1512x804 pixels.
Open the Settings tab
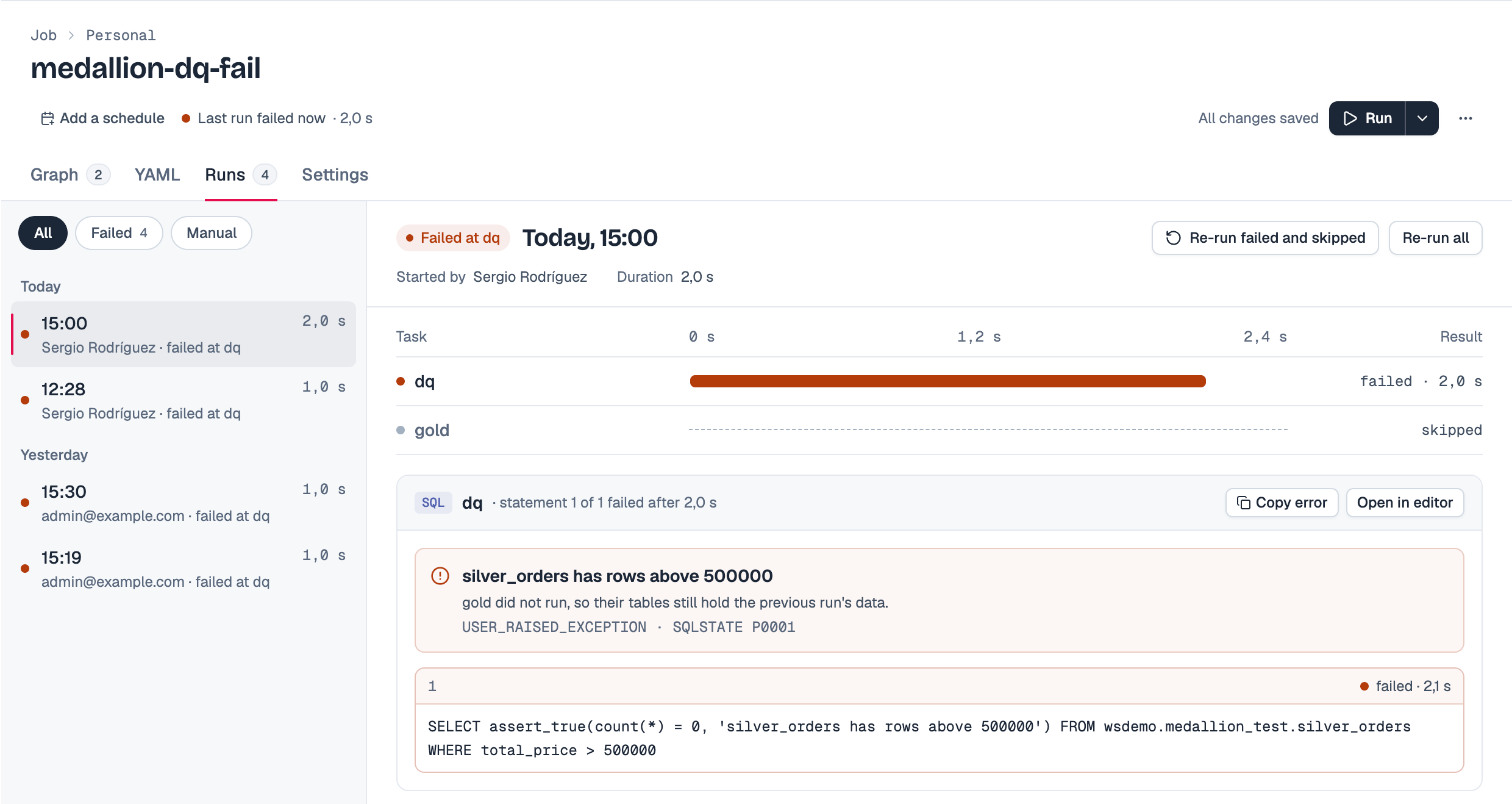click(335, 175)
